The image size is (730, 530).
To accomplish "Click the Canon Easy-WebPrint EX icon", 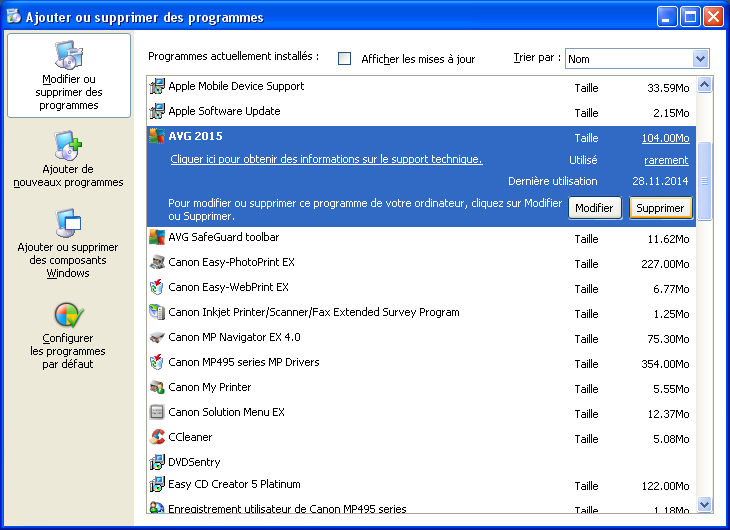I will 157,287.
